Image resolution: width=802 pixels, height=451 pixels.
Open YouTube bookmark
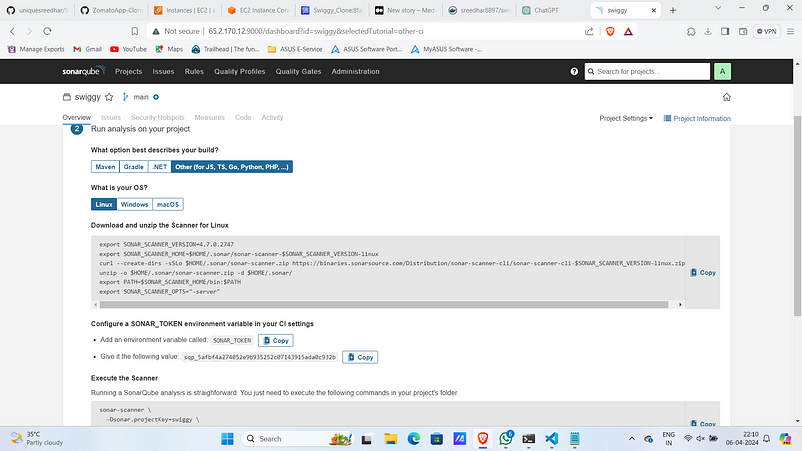tap(128, 49)
